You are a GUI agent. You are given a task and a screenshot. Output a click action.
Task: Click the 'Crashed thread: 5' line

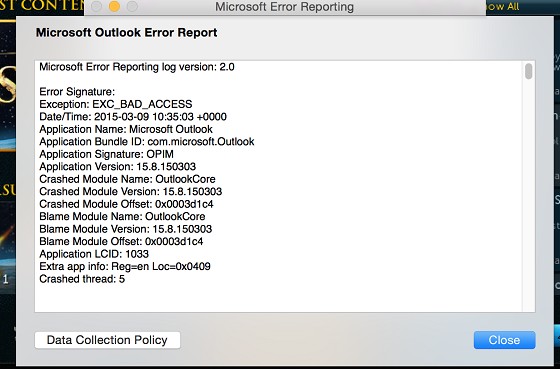82,279
